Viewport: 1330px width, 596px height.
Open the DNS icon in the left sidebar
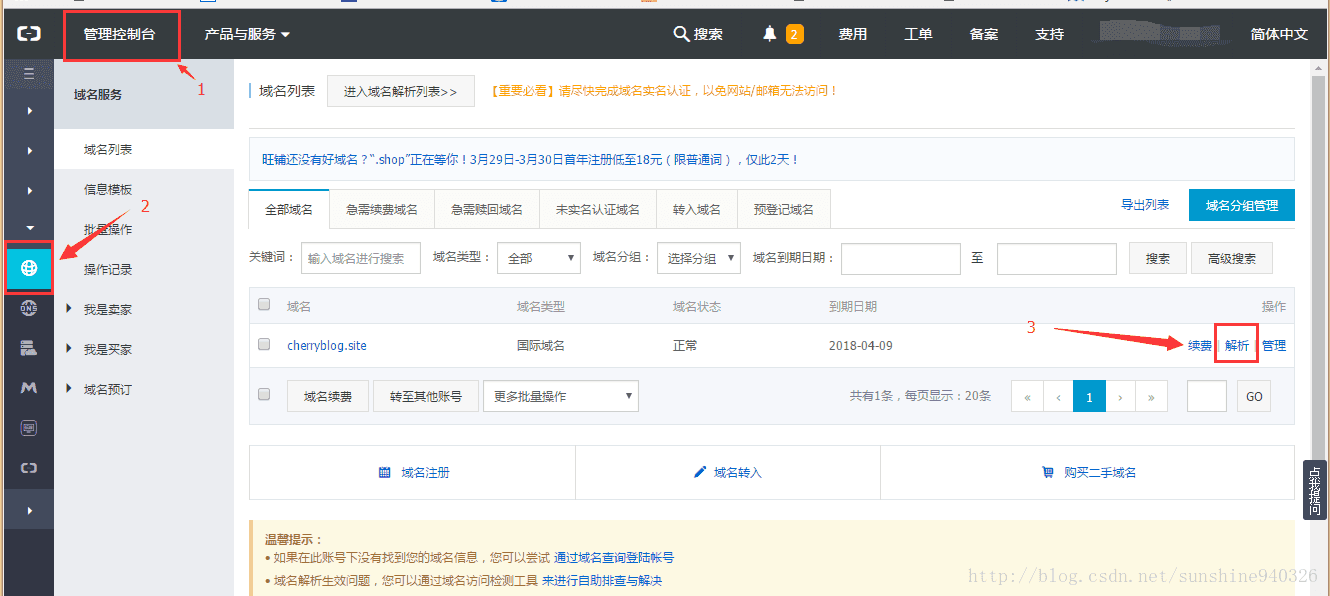tap(28, 308)
